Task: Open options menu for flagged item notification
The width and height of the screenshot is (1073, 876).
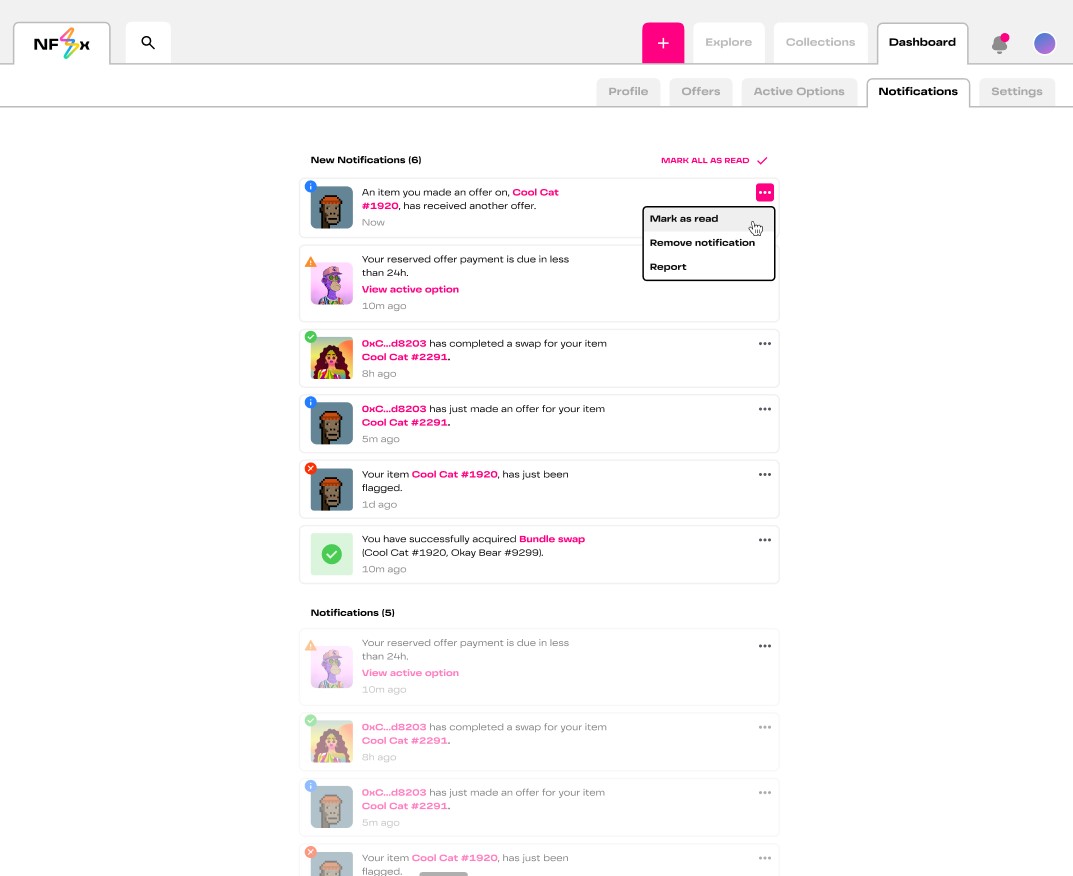Action: (765, 474)
